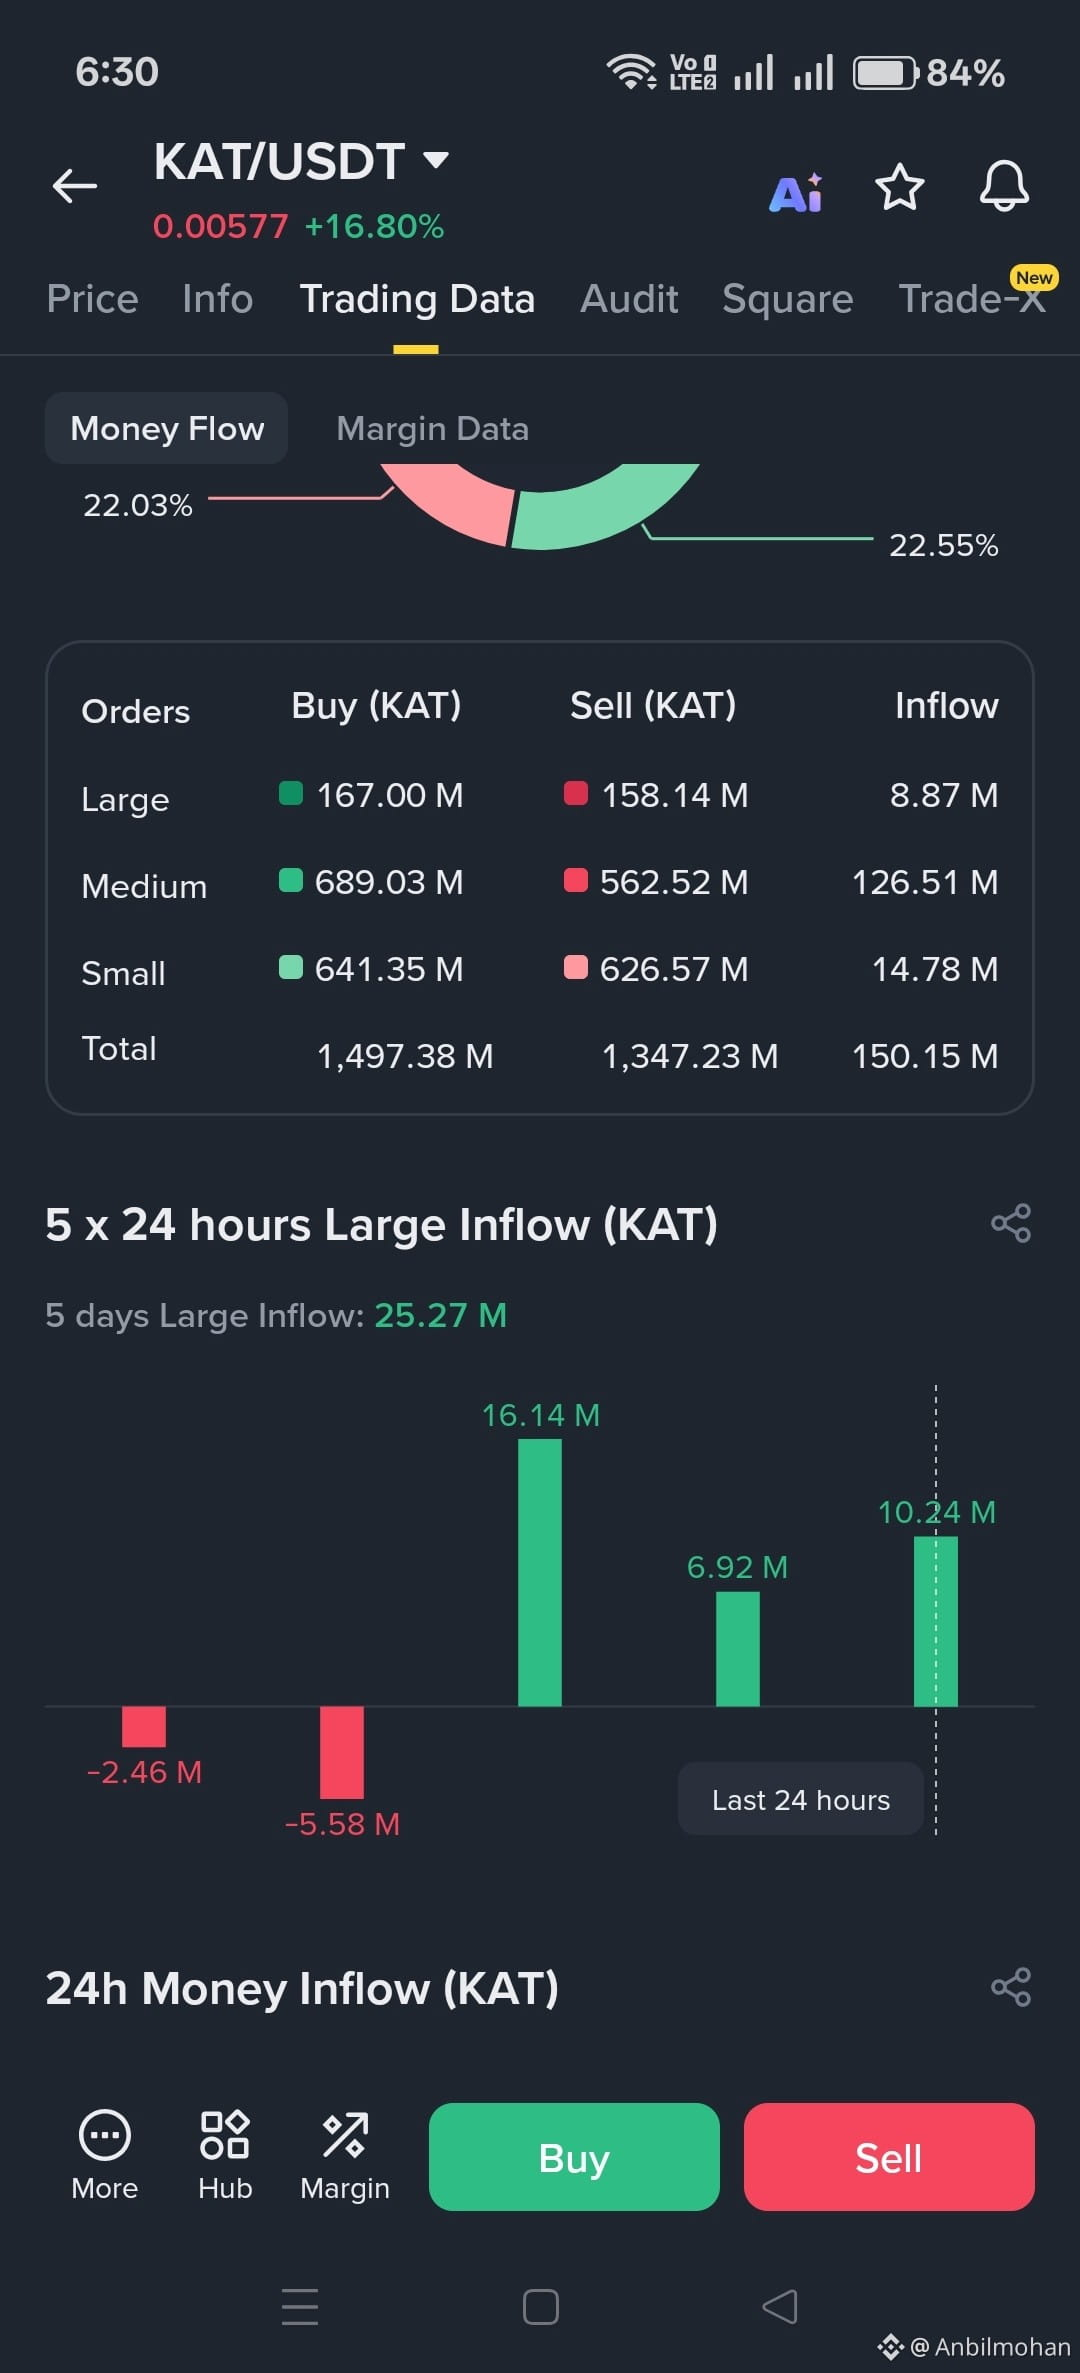Viewport: 1080px width, 2373px height.
Task: Tap the back arrow icon
Action: tap(75, 186)
